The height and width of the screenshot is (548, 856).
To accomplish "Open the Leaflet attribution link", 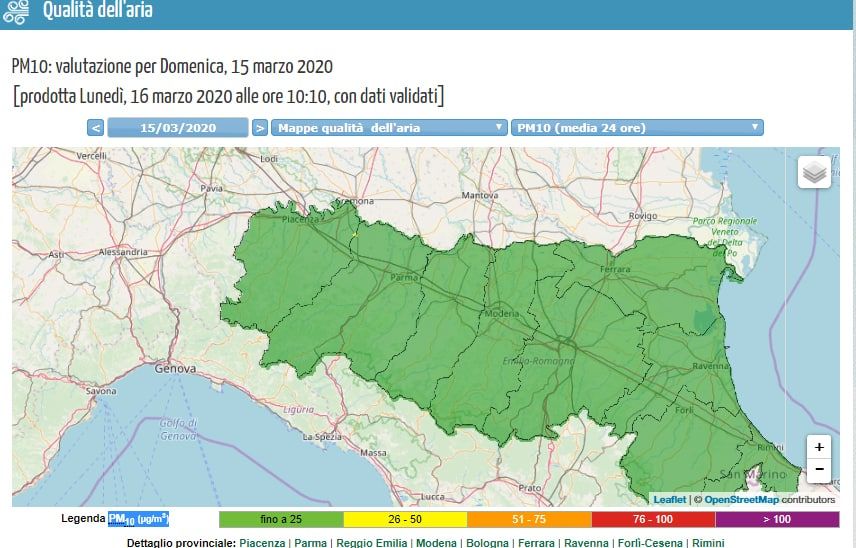I will tap(670, 499).
